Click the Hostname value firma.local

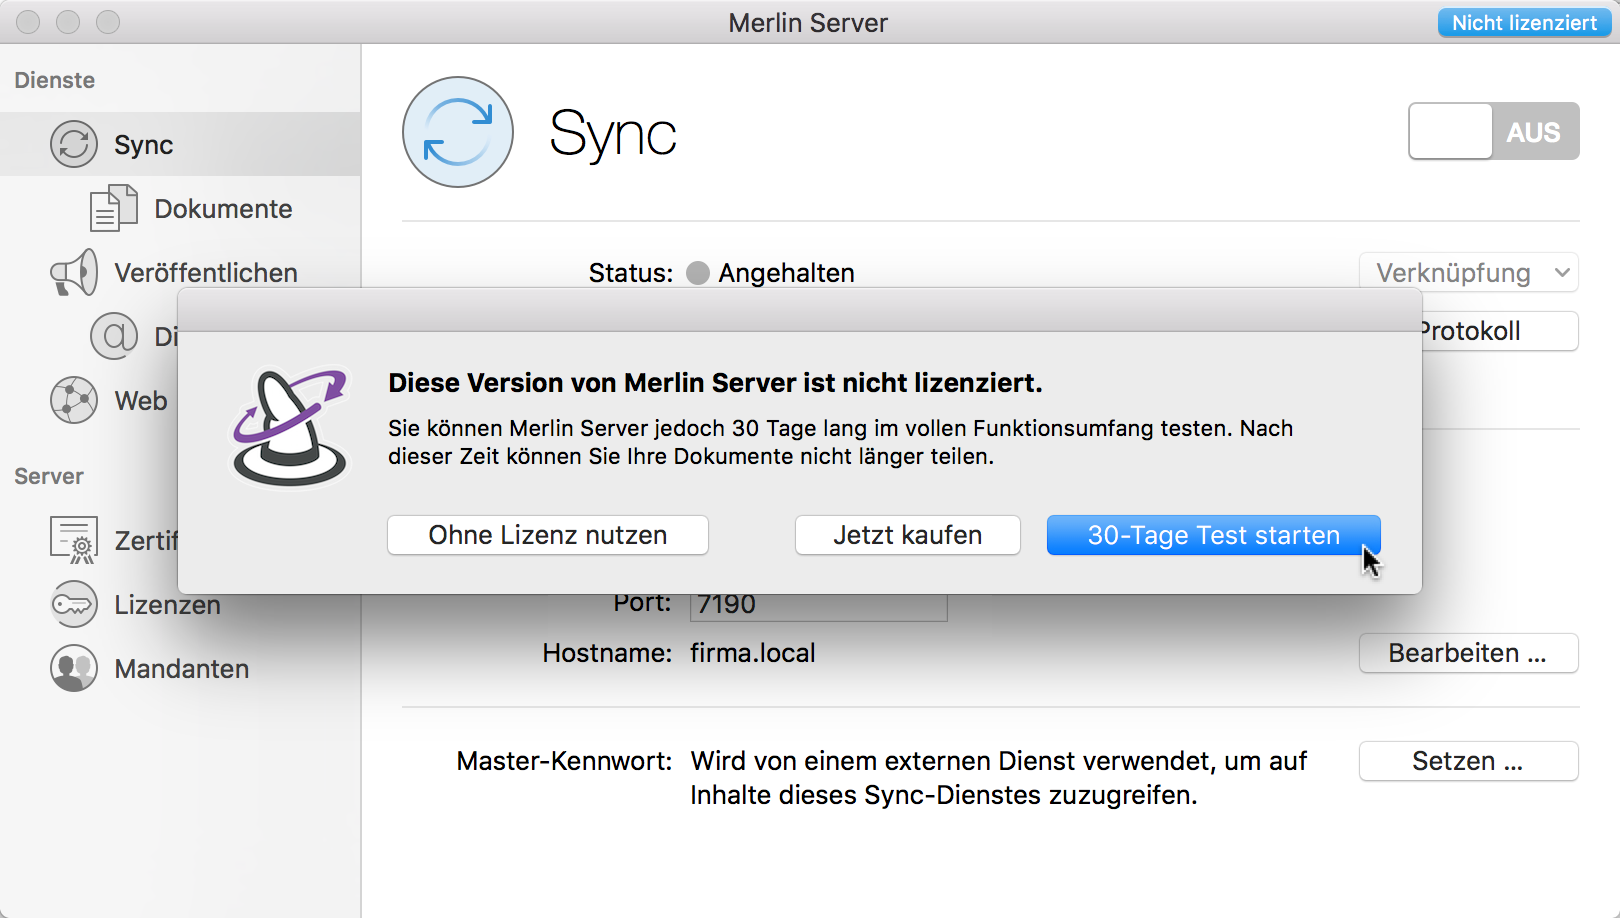(x=753, y=653)
